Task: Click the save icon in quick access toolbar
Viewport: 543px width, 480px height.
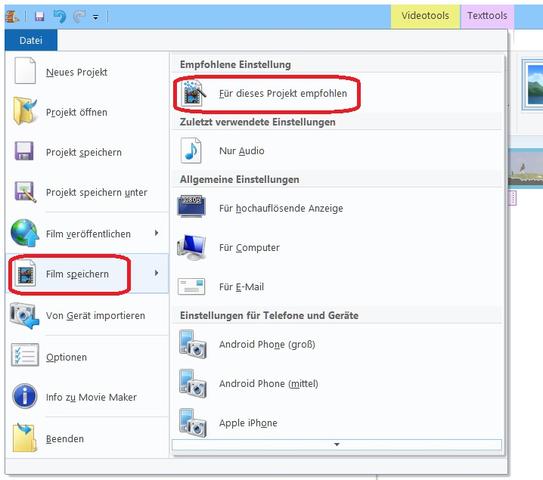Action: coord(40,16)
